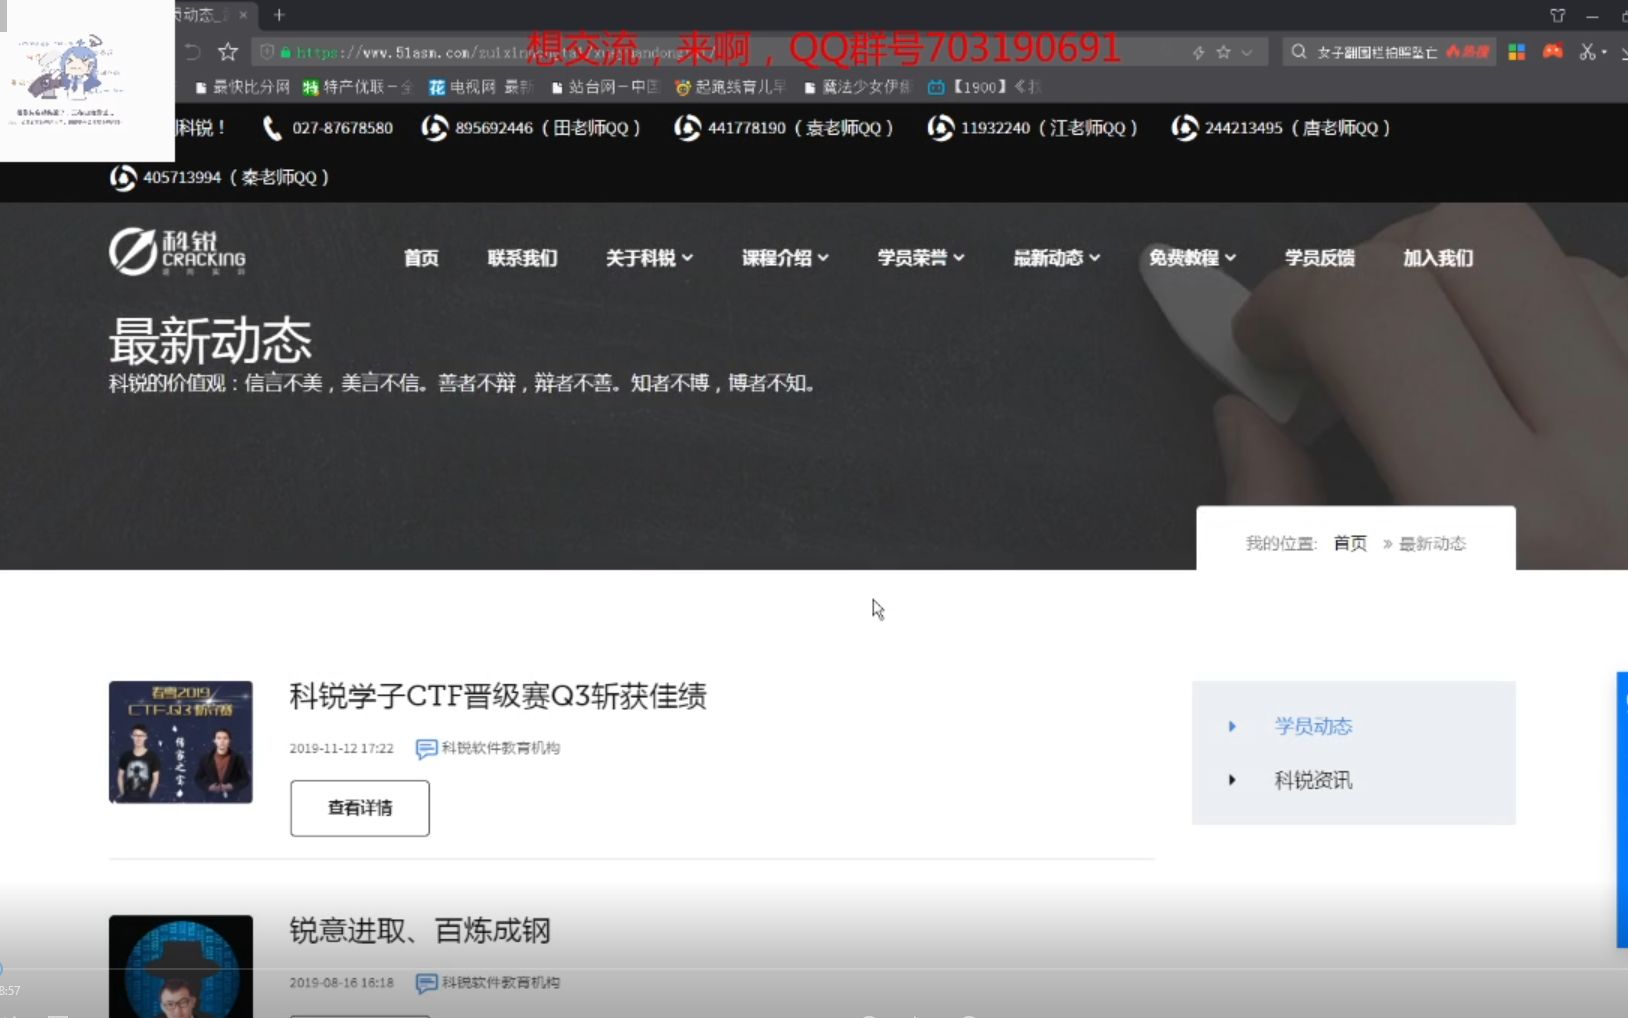Select 学员动态 sidebar category
1628x1018 pixels.
coord(1313,726)
